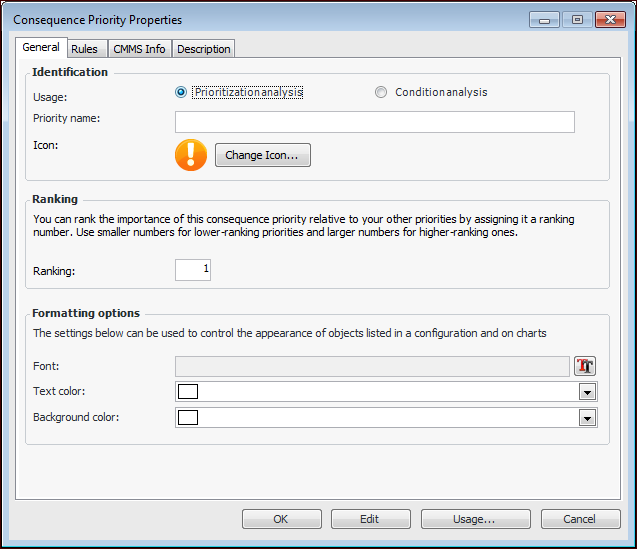Open the CMMS Info tab
637x549 pixels.
(x=139, y=48)
